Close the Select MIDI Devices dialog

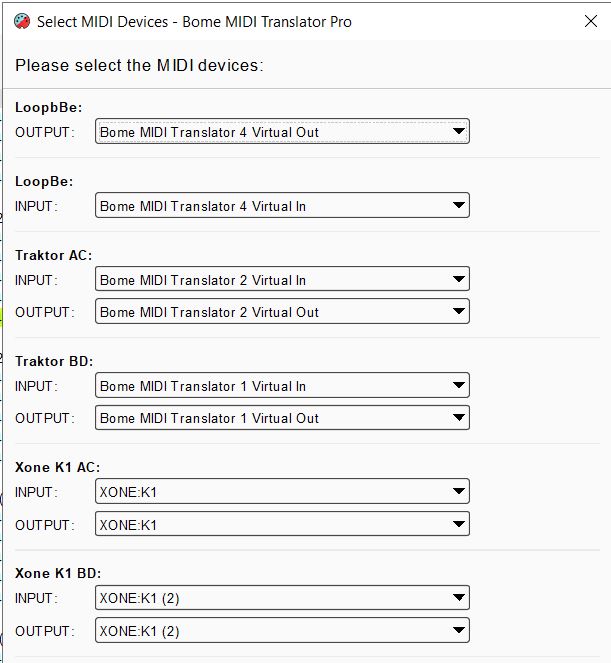tap(590, 21)
